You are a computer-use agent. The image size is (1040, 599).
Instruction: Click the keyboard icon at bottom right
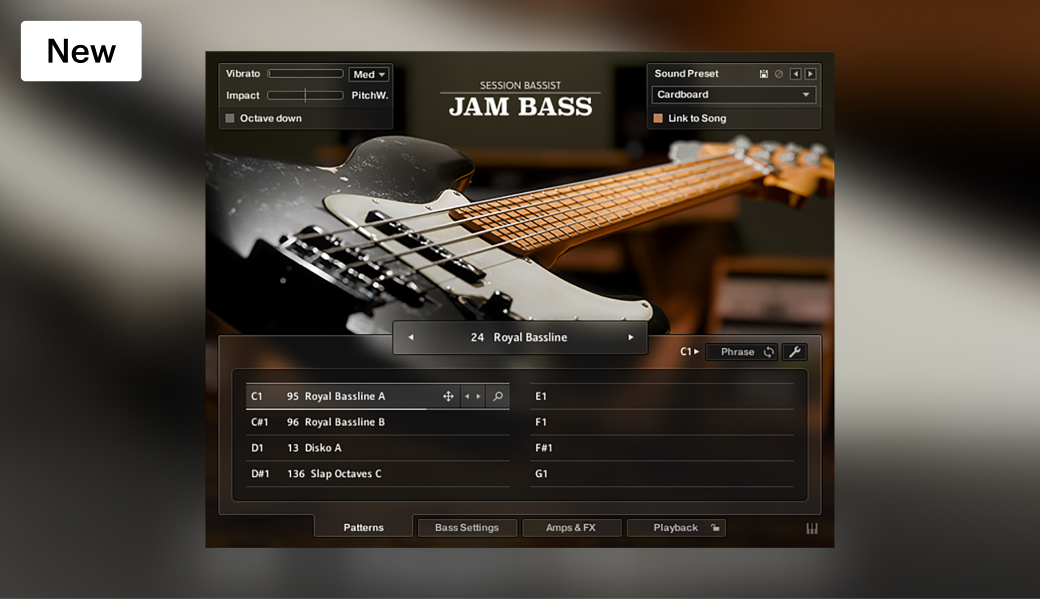pyautogui.click(x=812, y=528)
